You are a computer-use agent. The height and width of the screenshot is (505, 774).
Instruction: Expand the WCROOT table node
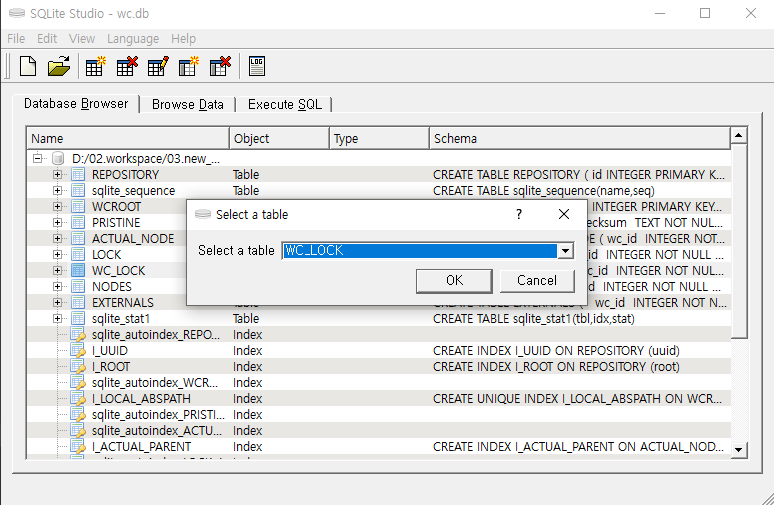click(57, 206)
